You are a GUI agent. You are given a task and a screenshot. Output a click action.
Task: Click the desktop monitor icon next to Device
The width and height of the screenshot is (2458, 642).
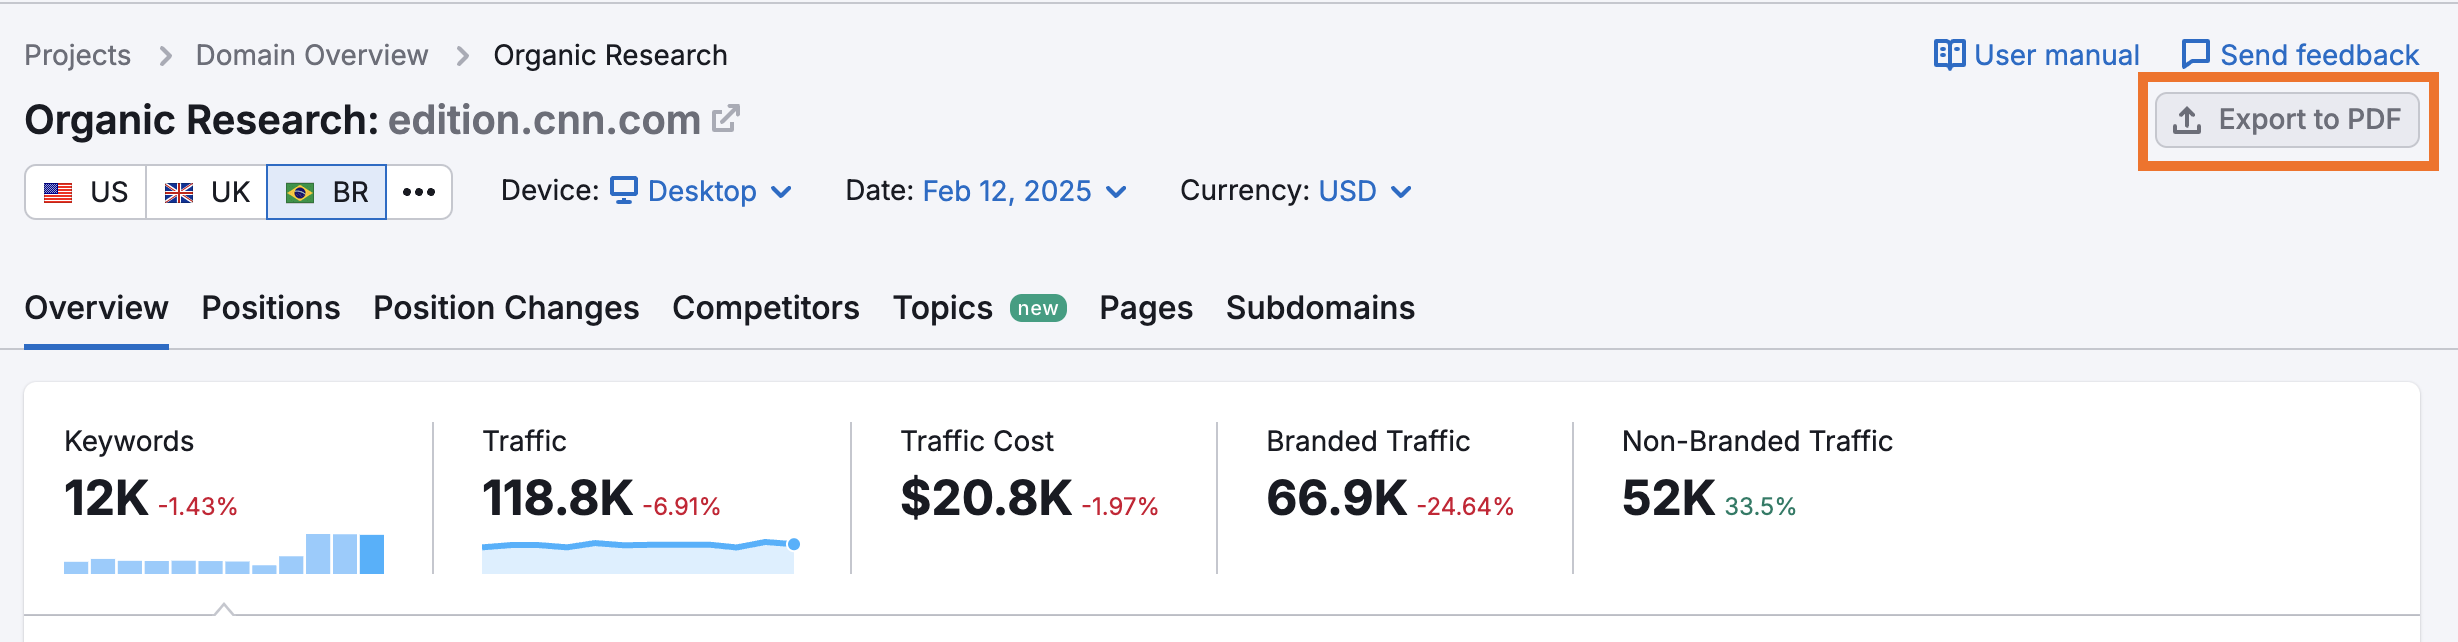click(x=624, y=190)
